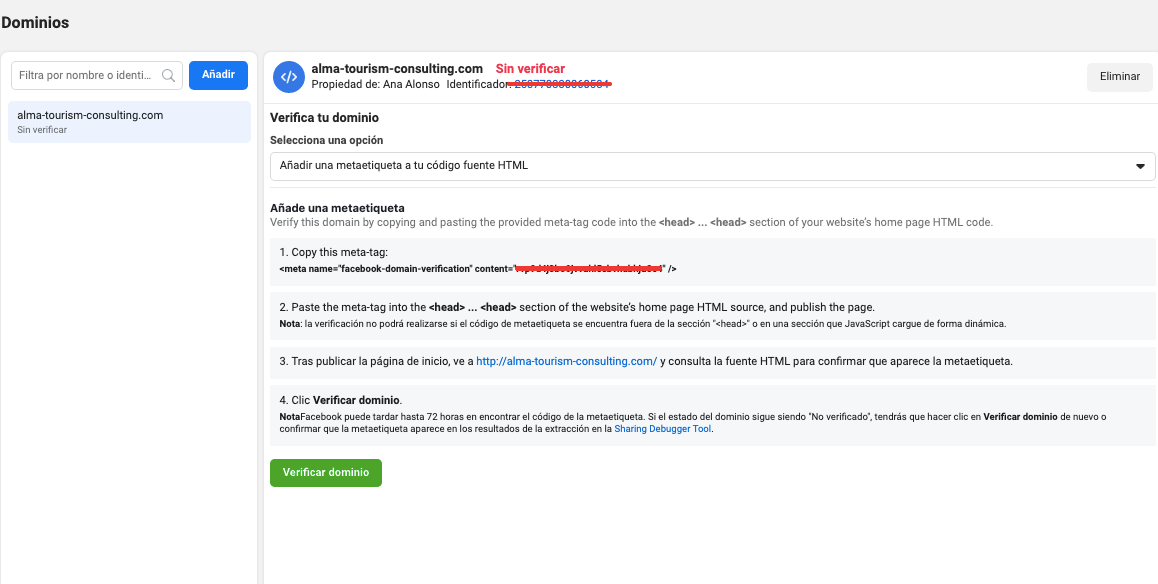Open the verification method dropdown arrow
The height and width of the screenshot is (584, 1158).
[x=1140, y=166]
